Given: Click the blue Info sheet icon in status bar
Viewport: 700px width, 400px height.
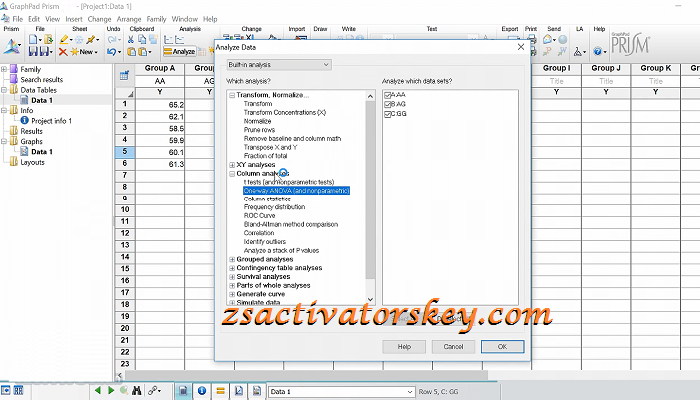Looking at the screenshot, I should [x=202, y=391].
